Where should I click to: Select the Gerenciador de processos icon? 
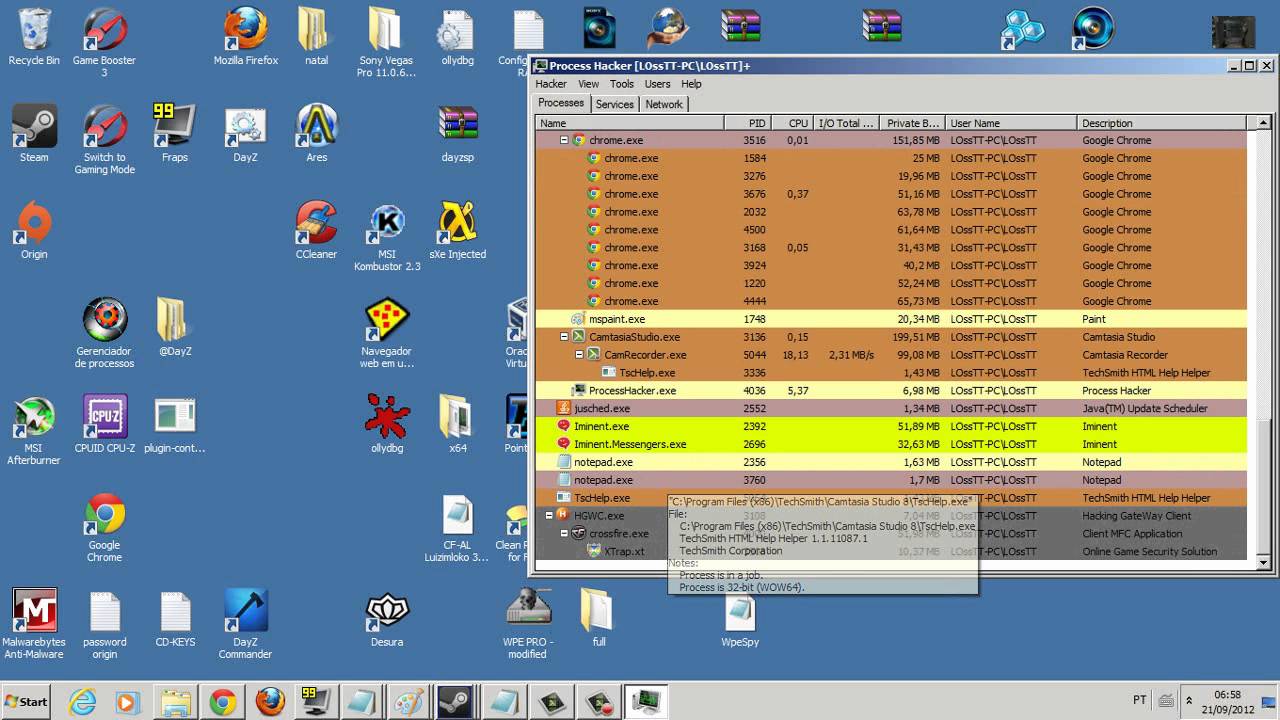tap(104, 334)
